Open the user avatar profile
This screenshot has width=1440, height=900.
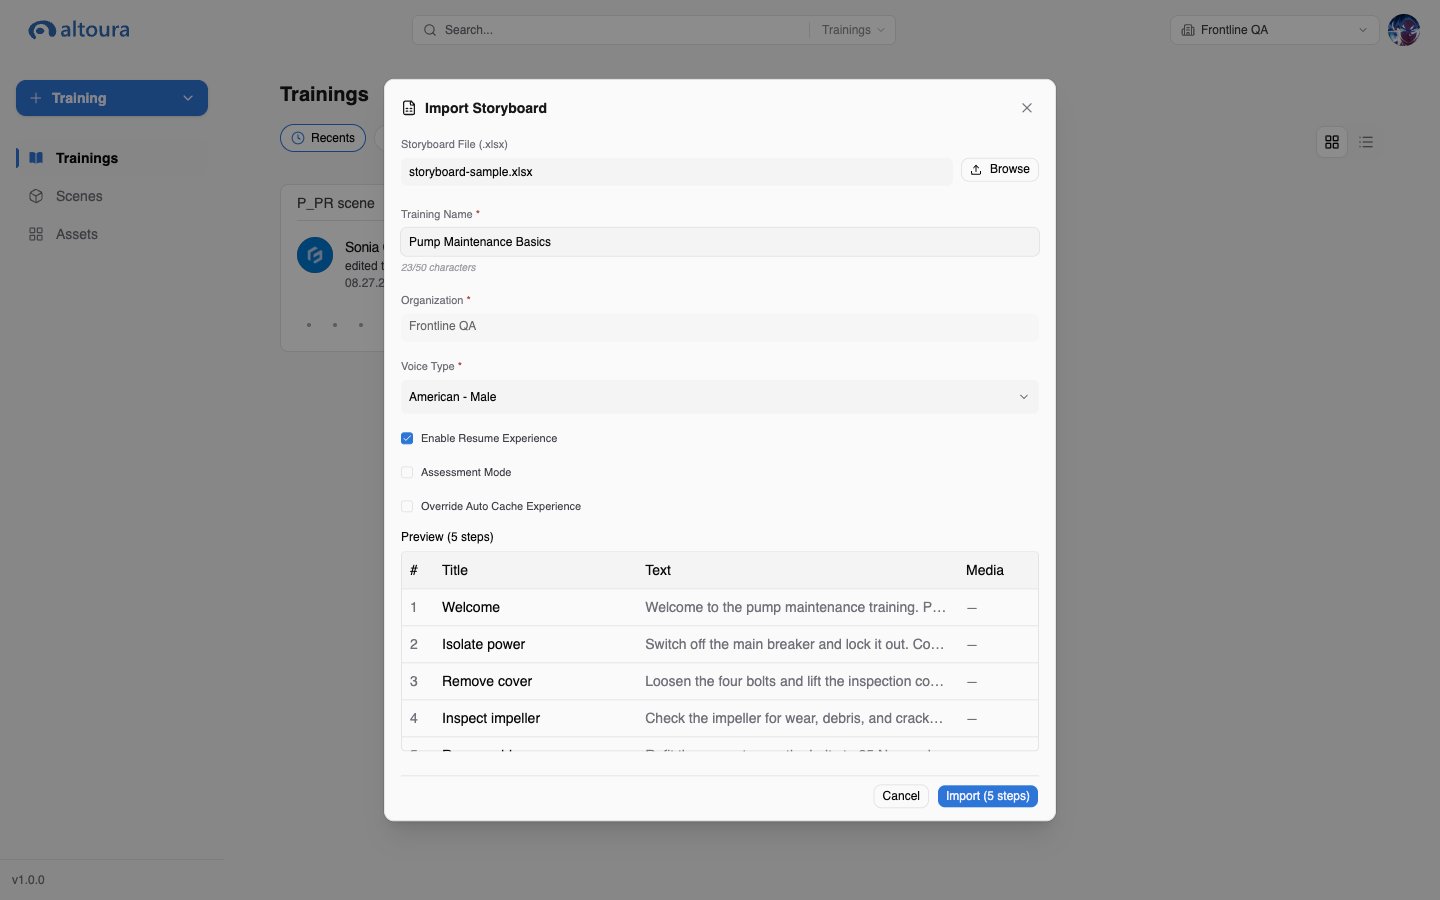(x=1404, y=30)
